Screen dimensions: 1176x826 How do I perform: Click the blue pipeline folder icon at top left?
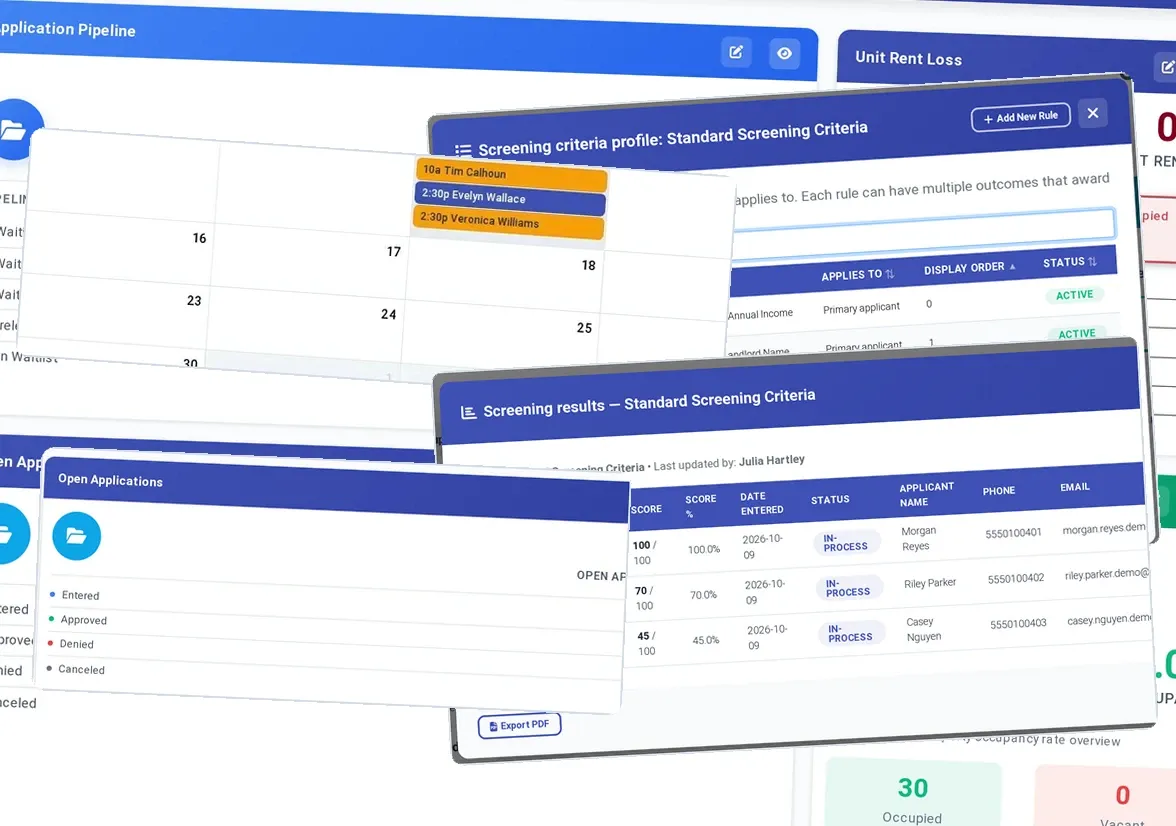coord(16,129)
